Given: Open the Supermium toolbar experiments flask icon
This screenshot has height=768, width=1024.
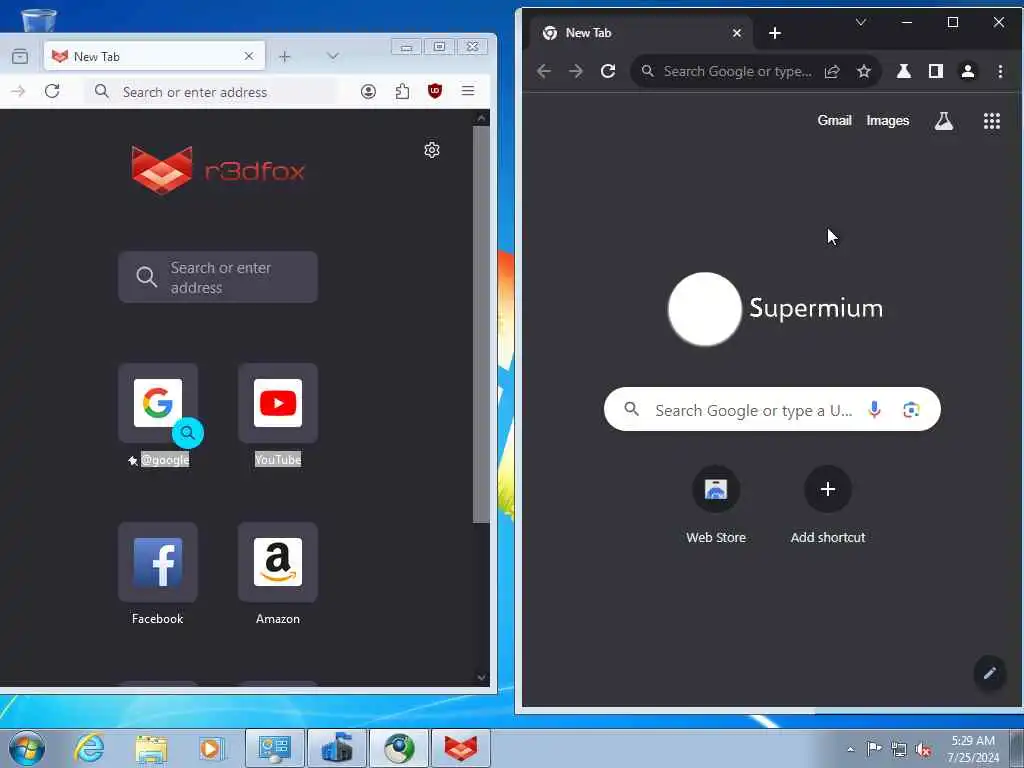Looking at the screenshot, I should (x=904, y=71).
